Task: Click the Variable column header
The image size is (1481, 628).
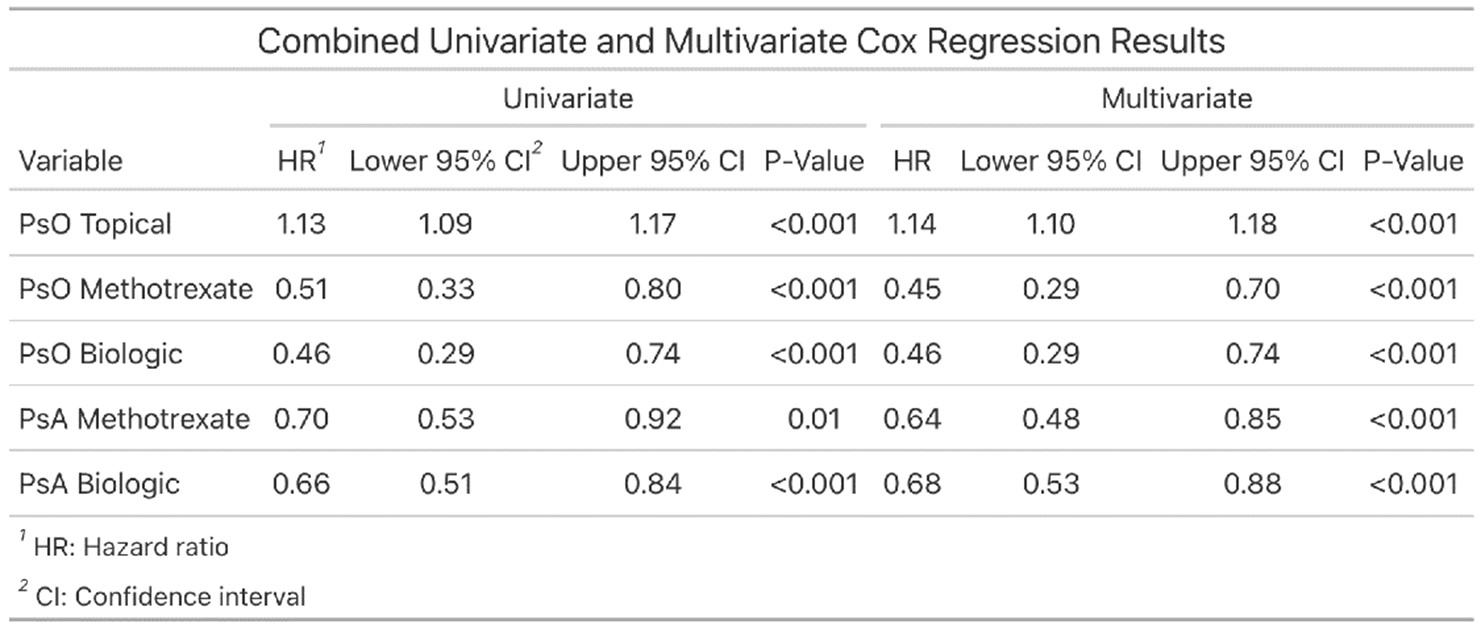Action: point(70,160)
